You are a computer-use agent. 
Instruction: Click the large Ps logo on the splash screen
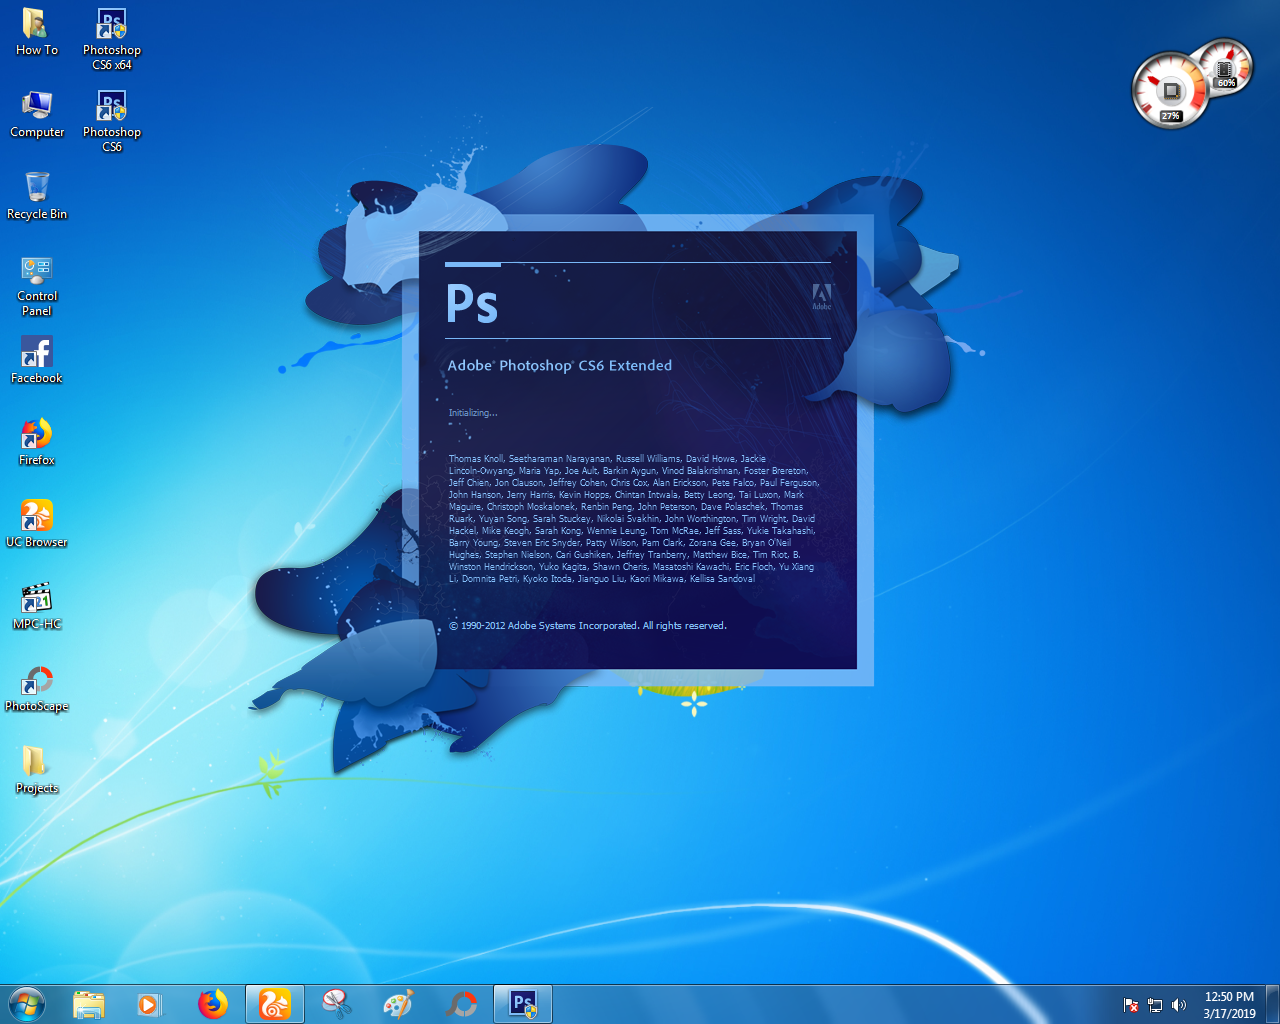pos(472,303)
